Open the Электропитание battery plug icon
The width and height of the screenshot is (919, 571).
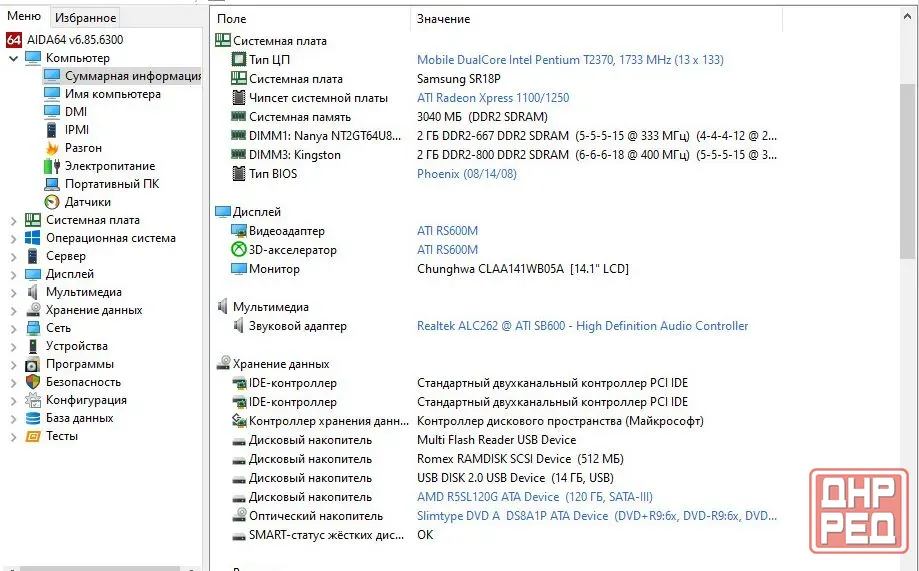pos(52,166)
